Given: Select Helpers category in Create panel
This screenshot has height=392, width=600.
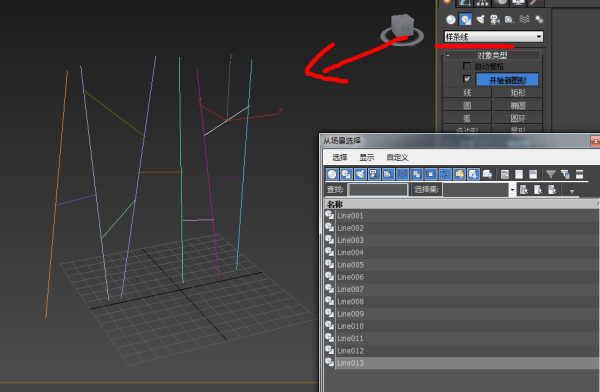Looking at the screenshot, I should [509, 19].
